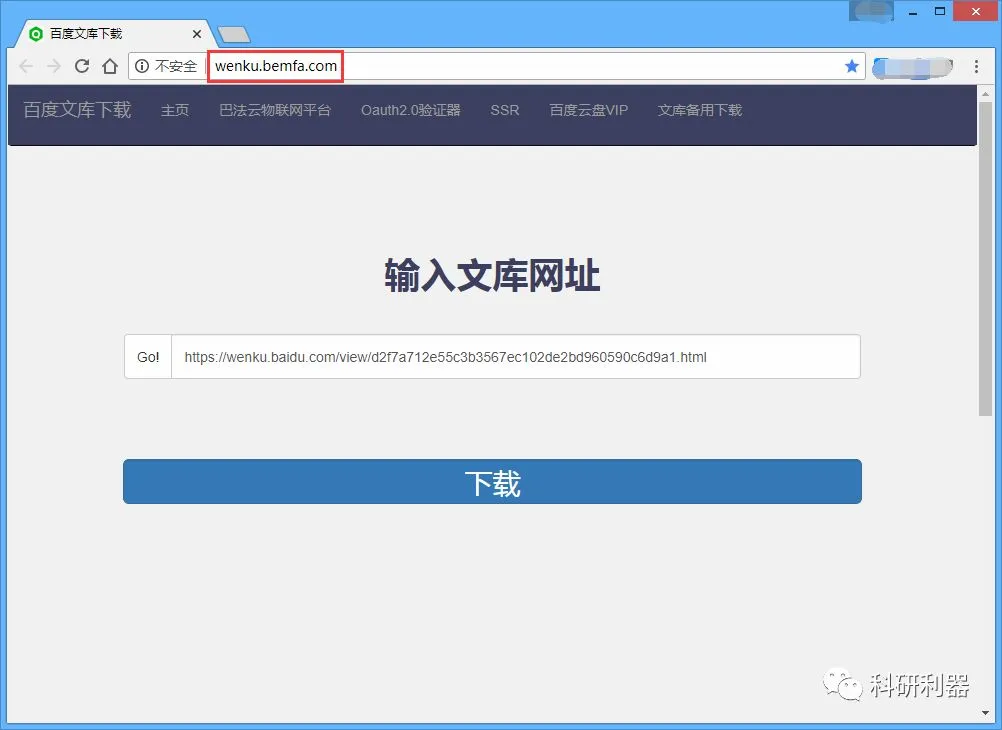Open 文库备用下载 nav link
1002x730 pixels.
(700, 110)
